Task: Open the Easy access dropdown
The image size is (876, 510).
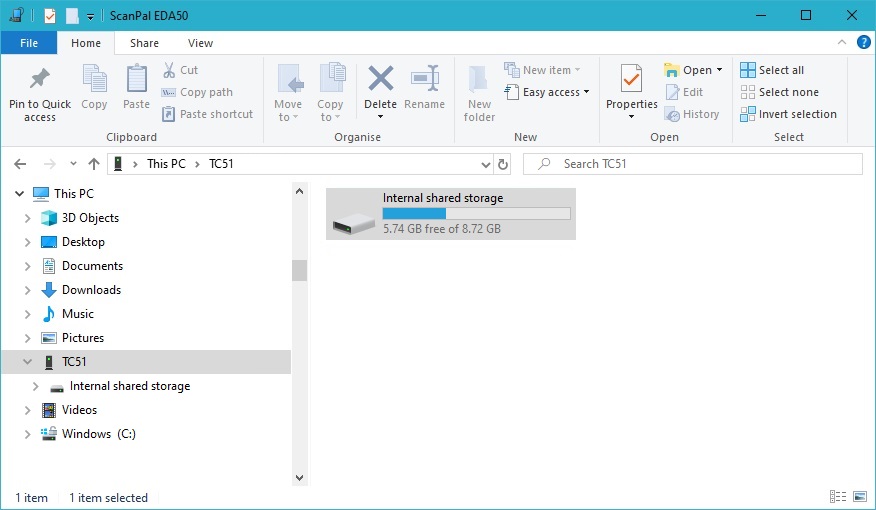Action: 547,92
